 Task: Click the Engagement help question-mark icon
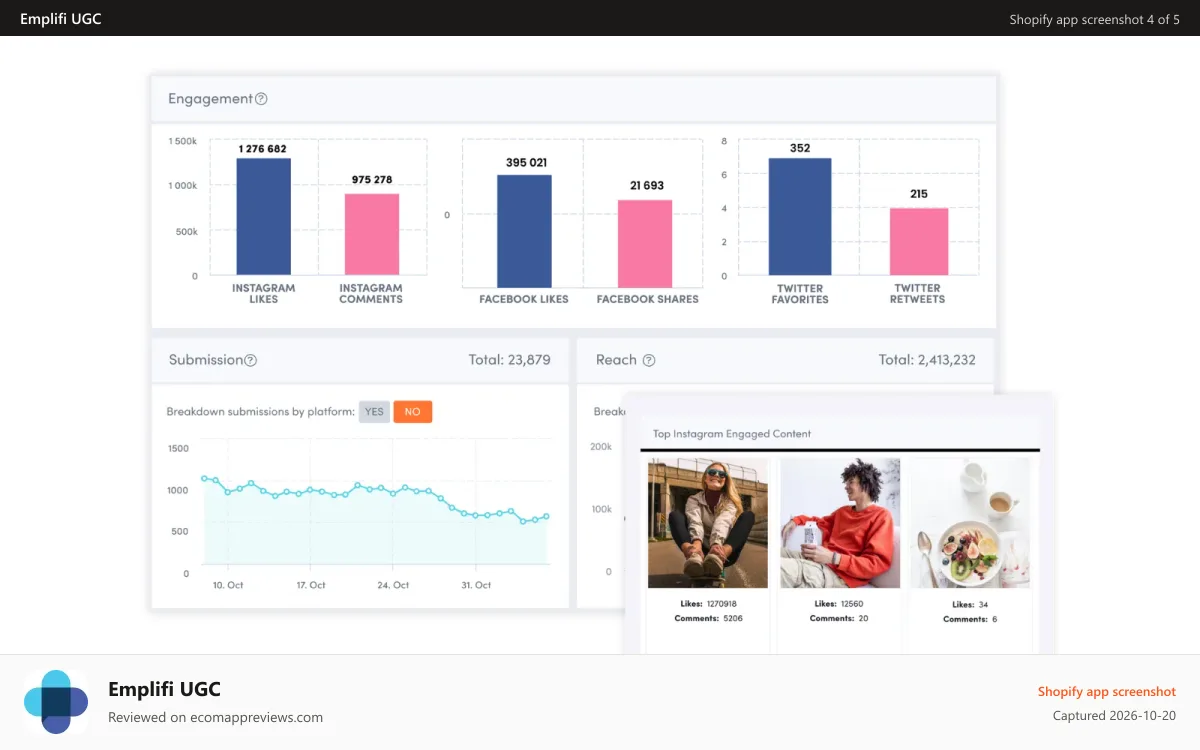point(261,99)
